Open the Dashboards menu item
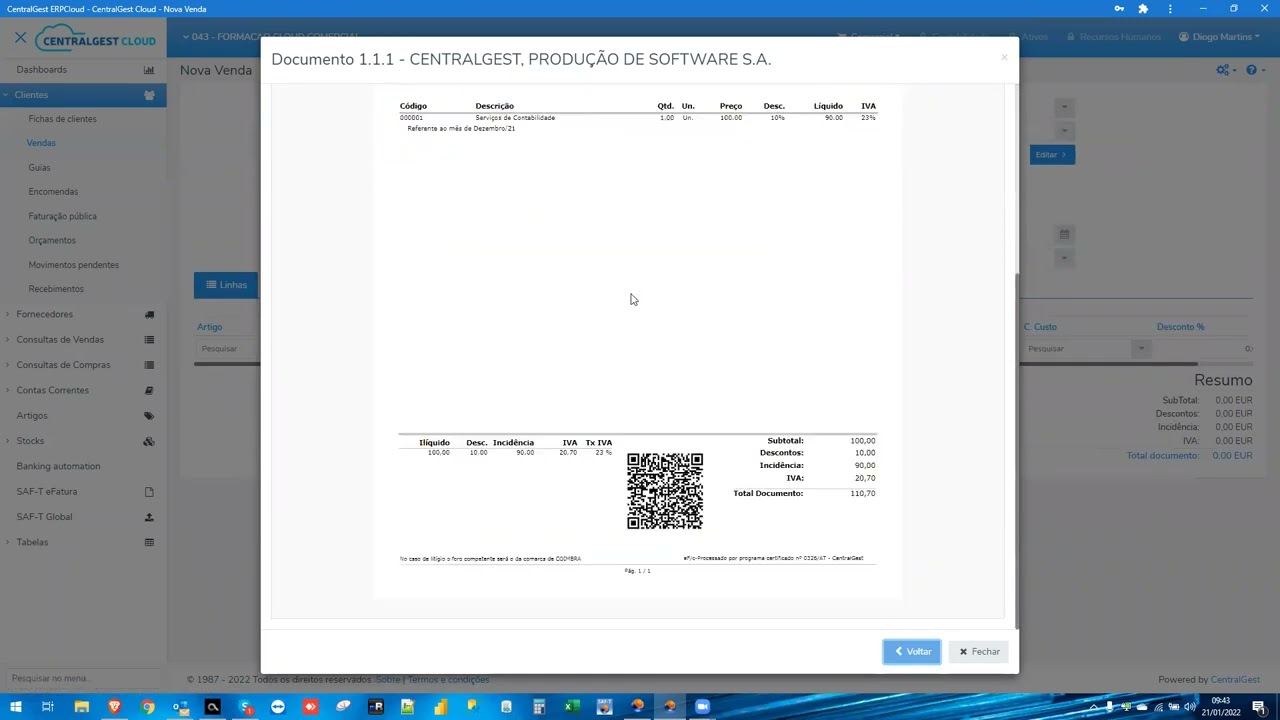 pyautogui.click(x=41, y=70)
